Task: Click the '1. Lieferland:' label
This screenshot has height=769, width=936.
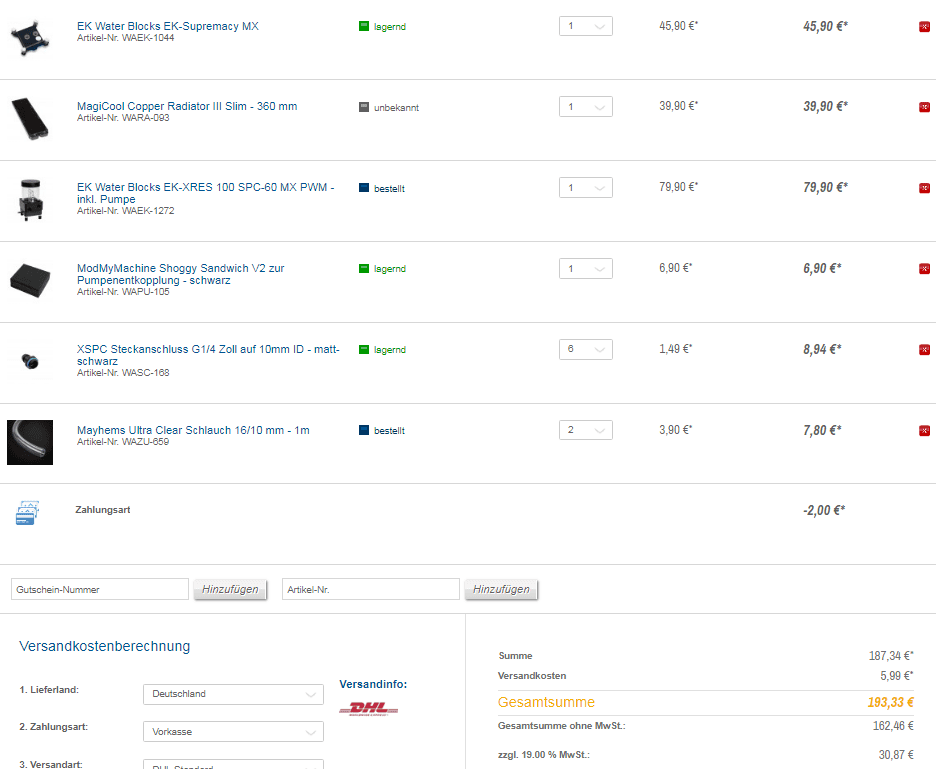Action: (49, 690)
